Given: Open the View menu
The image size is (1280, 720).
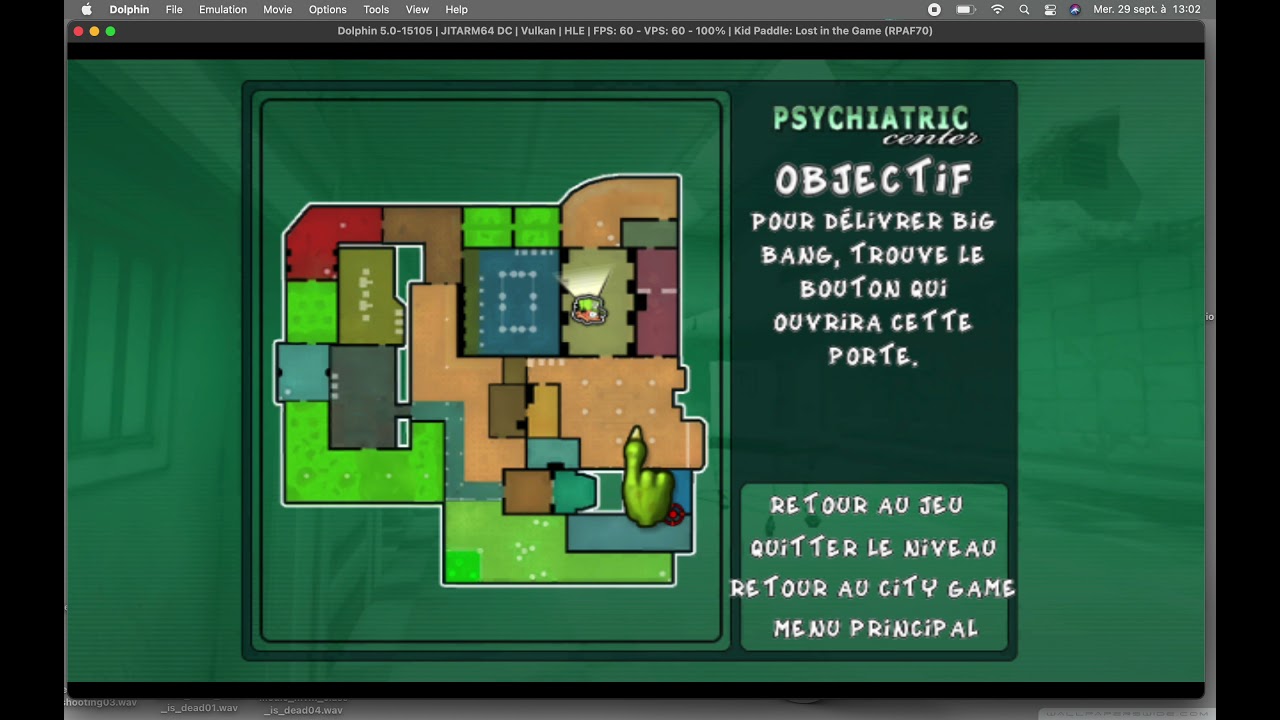Looking at the screenshot, I should [417, 9].
